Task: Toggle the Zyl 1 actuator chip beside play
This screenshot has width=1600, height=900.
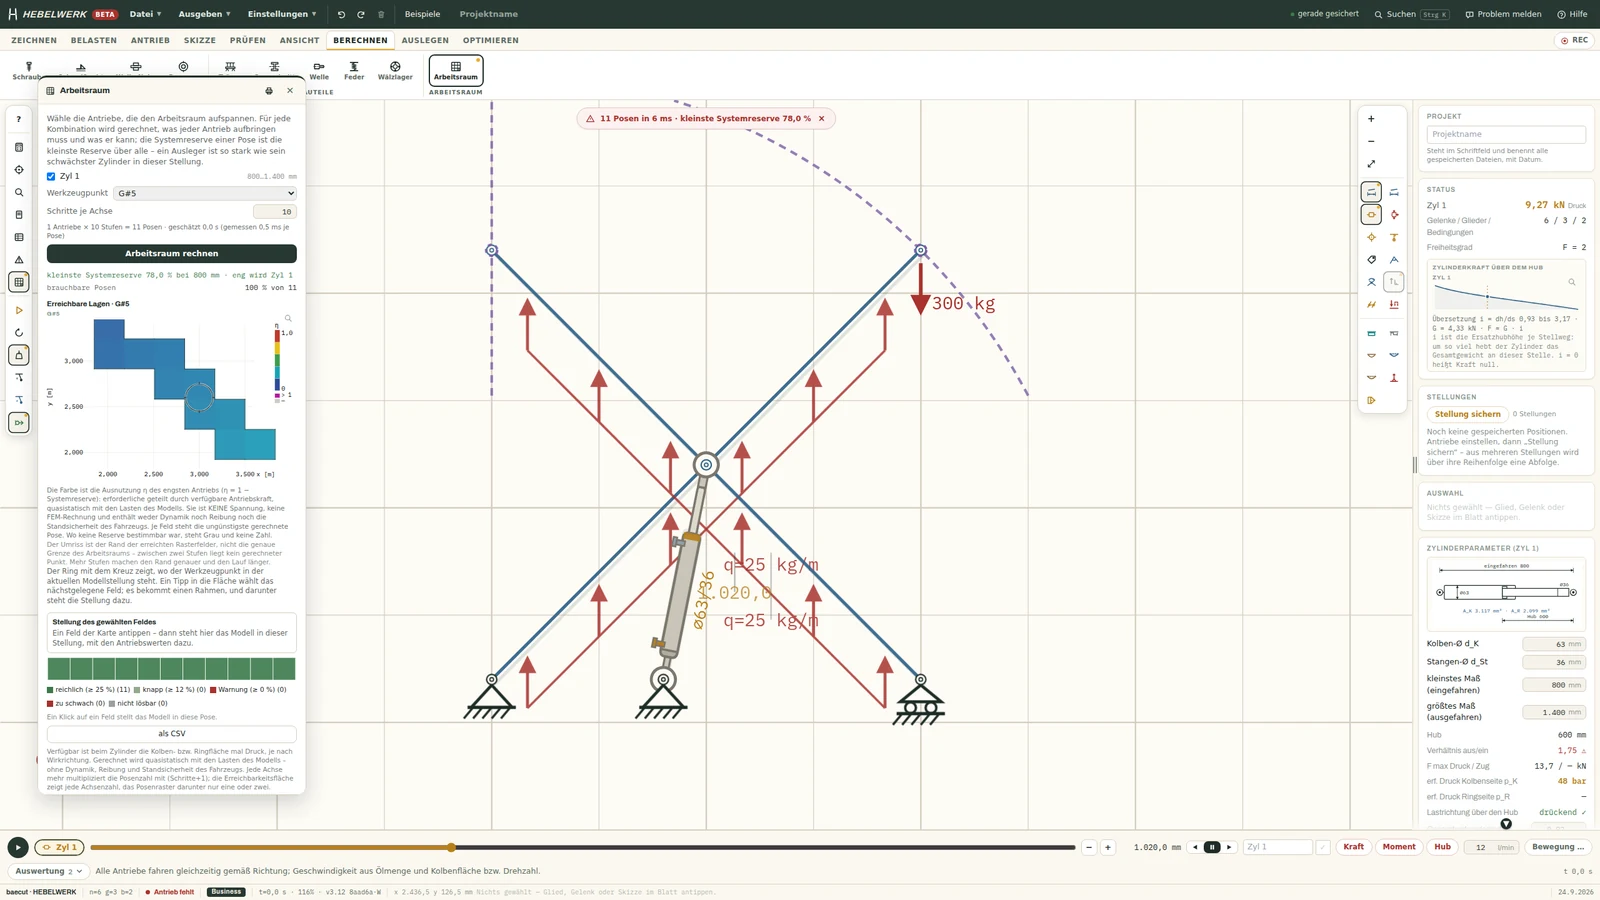Action: [59, 847]
